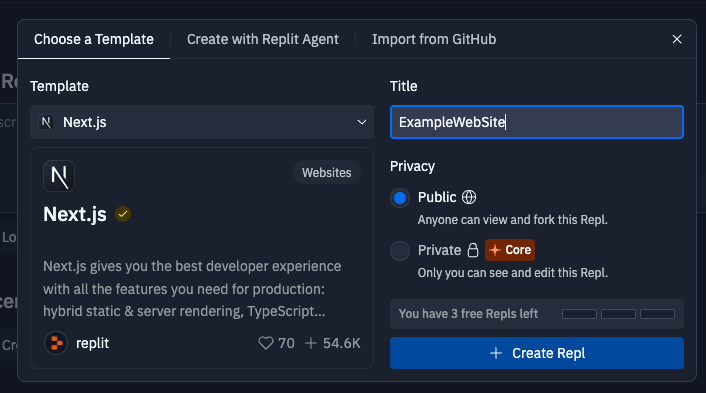Click the plus forks icon beside 54.6K

pos(311,343)
